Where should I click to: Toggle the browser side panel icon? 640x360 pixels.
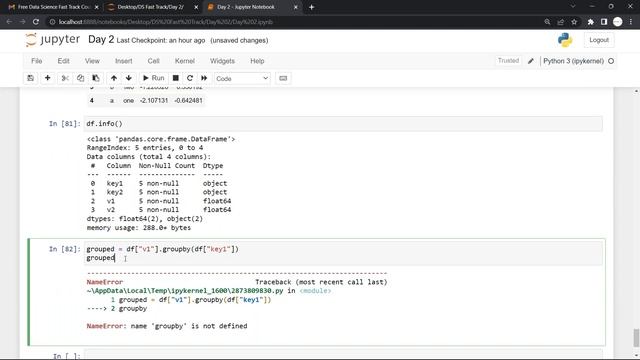point(604,22)
